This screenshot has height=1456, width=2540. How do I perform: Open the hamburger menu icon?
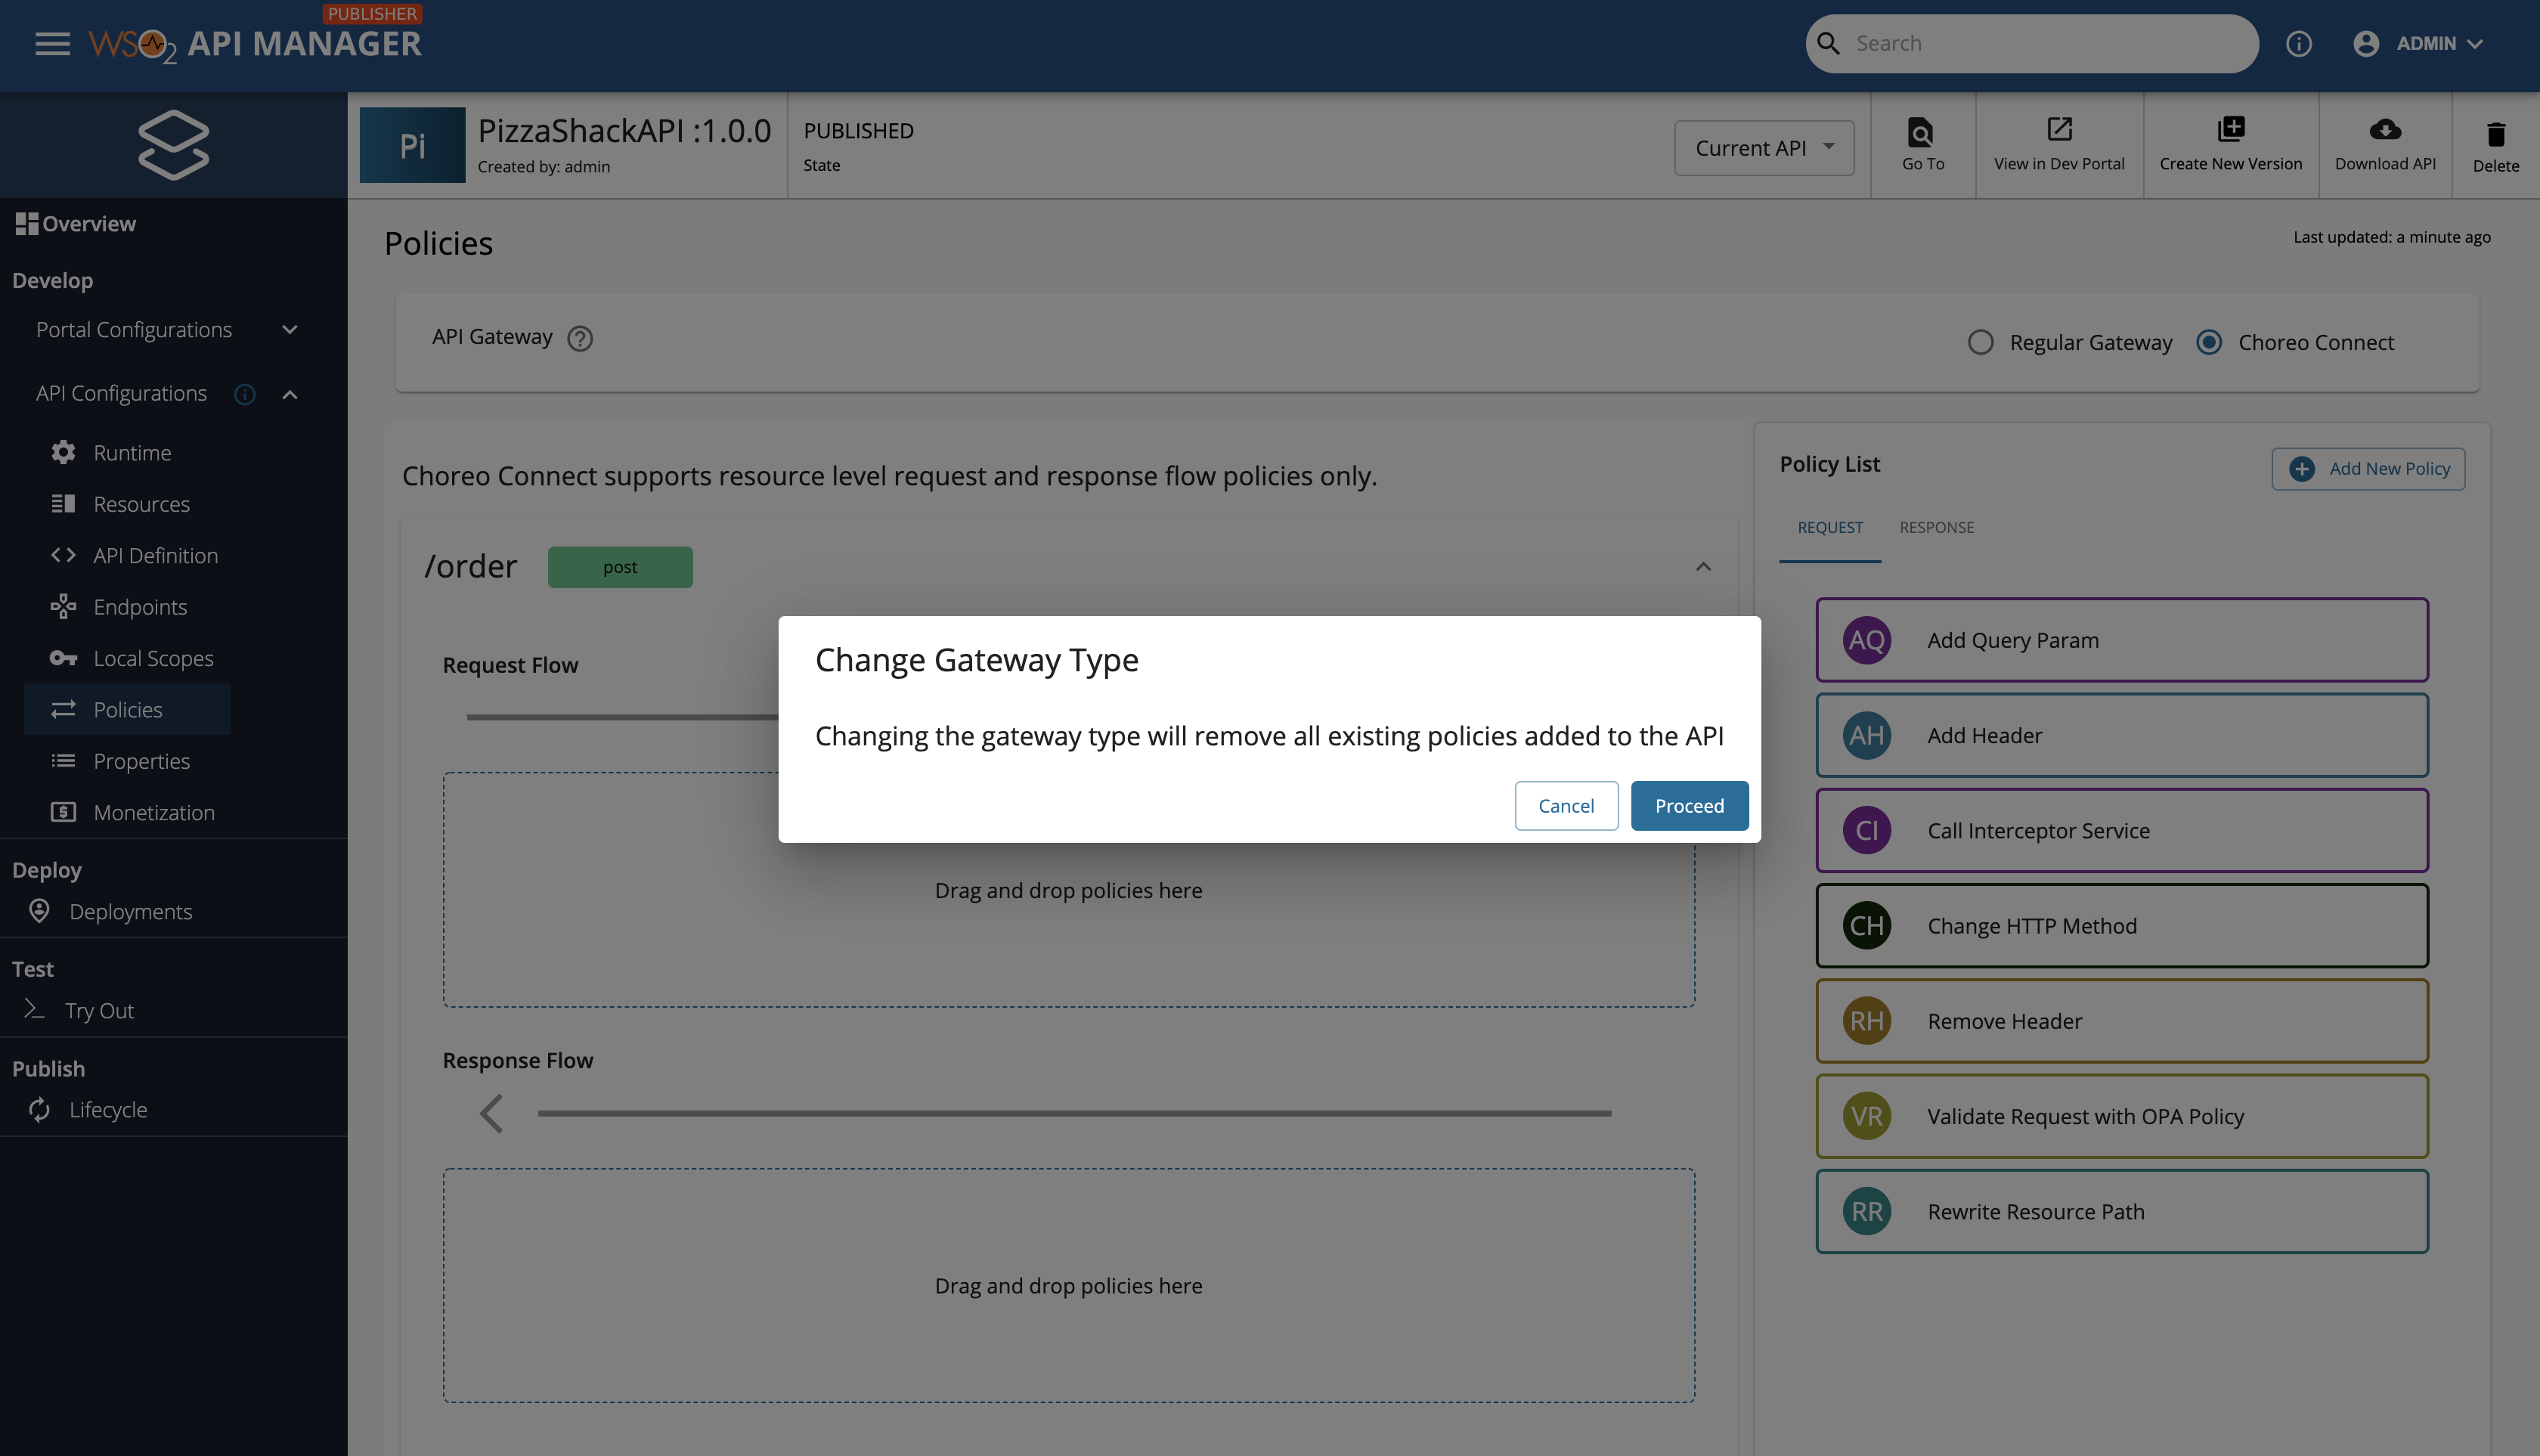pos(52,43)
